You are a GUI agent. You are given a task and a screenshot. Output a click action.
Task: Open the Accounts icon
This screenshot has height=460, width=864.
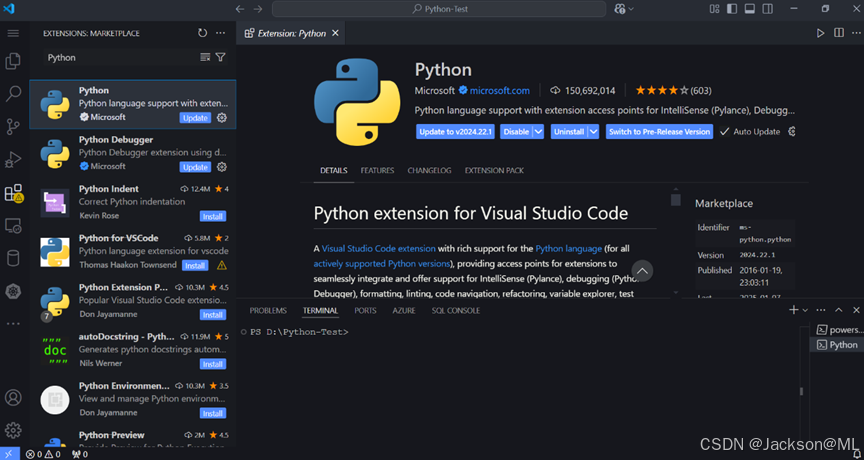click(x=13, y=397)
